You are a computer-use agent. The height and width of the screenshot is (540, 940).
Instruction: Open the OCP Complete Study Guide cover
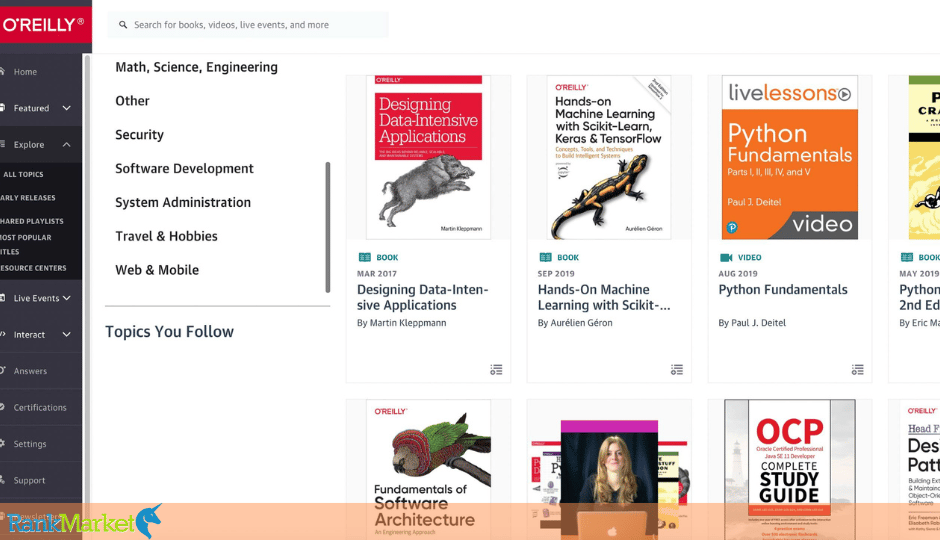(x=790, y=470)
